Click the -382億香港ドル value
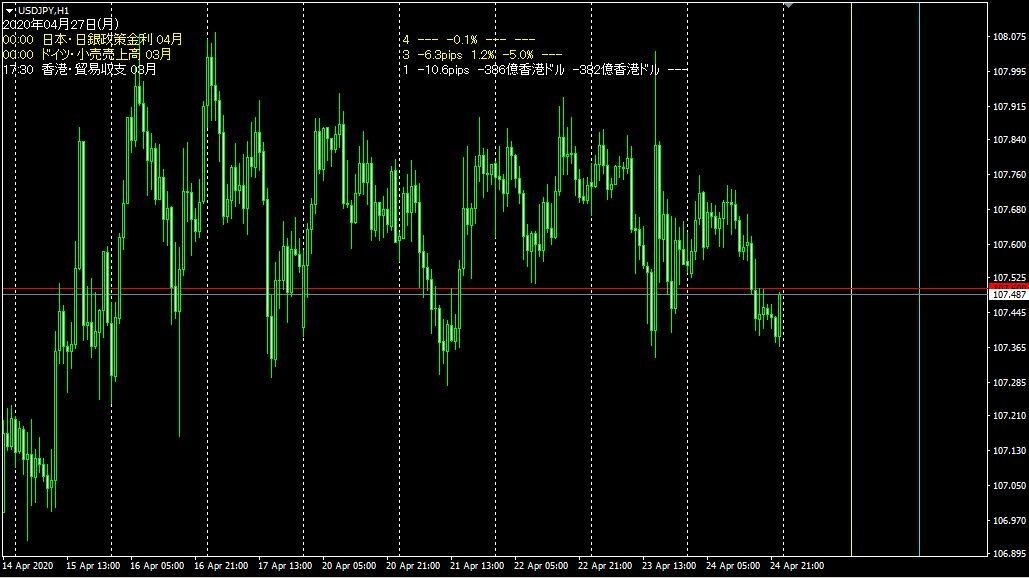This screenshot has height=578, width=1029. 616,70
